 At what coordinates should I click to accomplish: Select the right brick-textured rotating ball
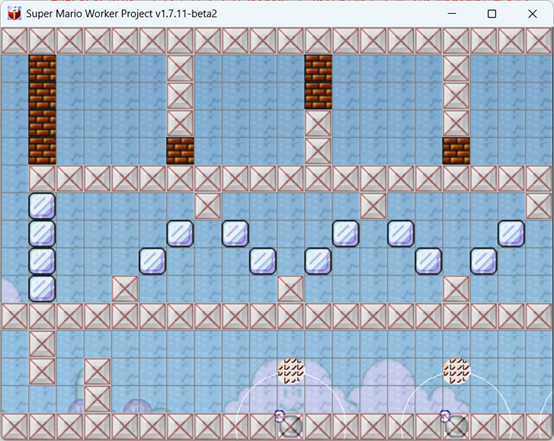click(457, 371)
